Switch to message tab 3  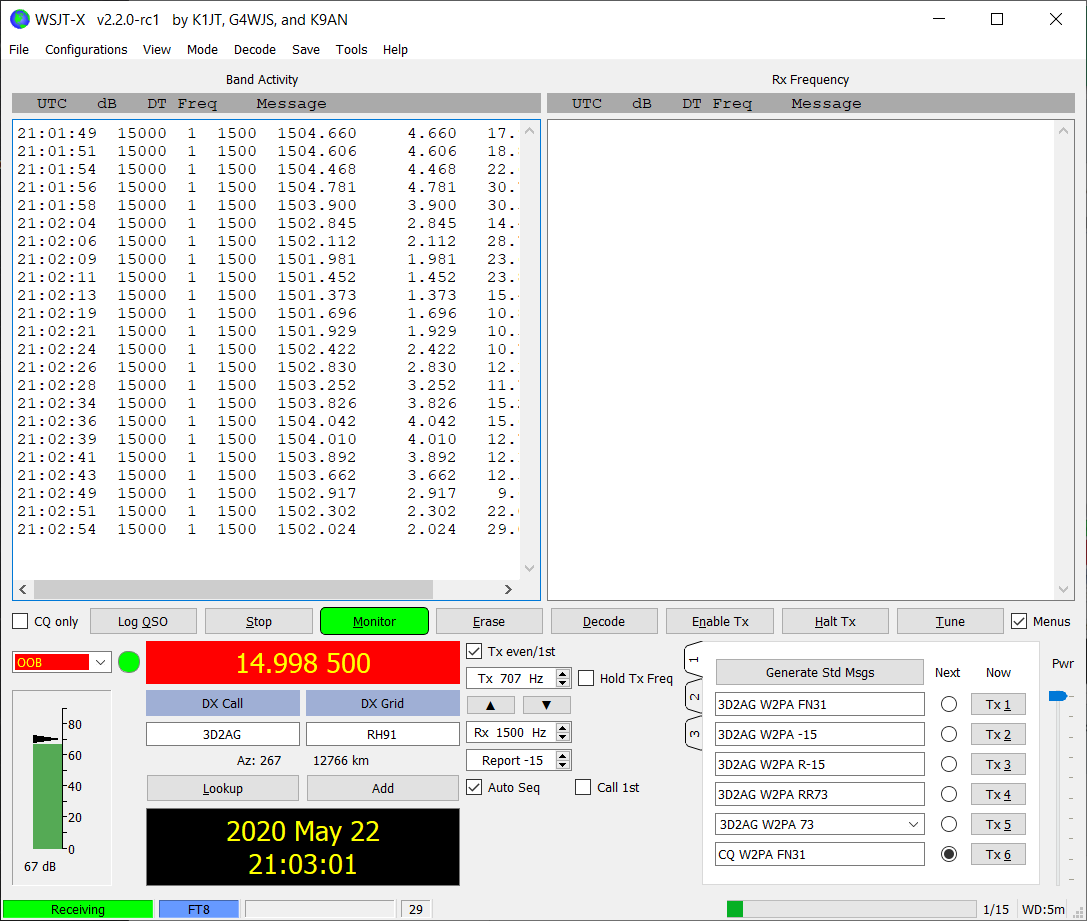click(694, 734)
